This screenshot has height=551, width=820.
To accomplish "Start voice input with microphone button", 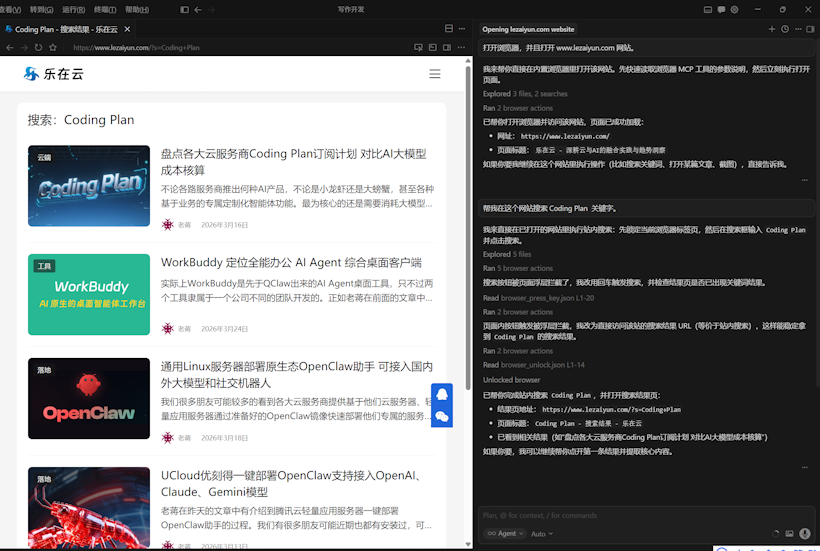I will [x=805, y=534].
